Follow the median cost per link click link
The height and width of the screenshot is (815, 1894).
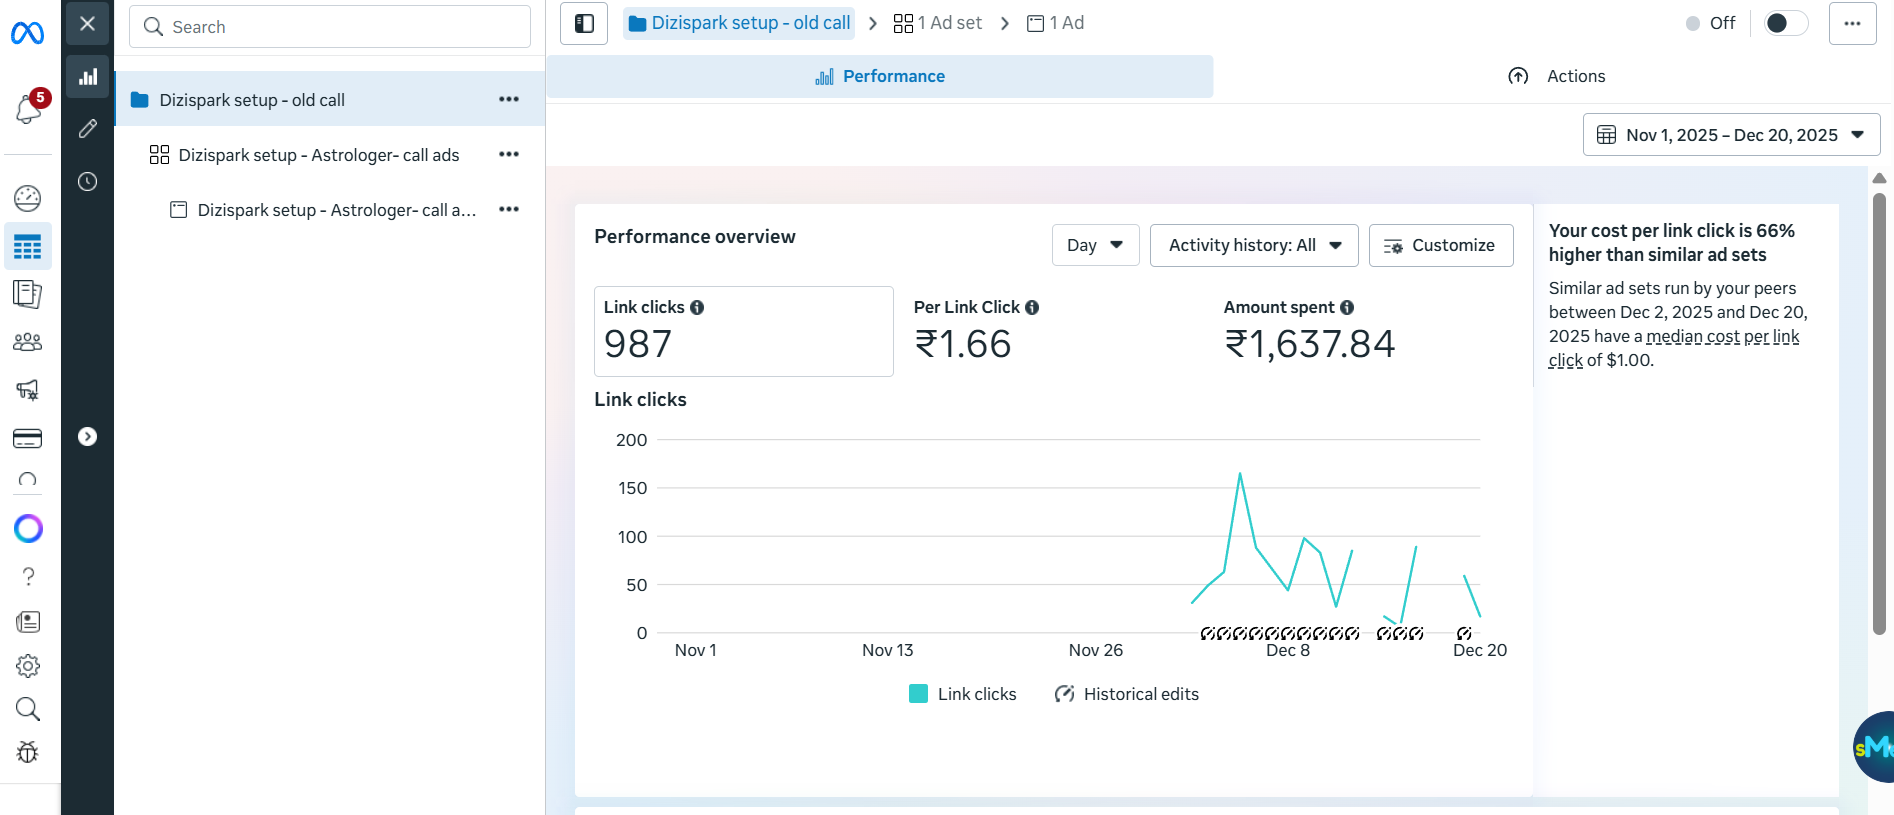tap(1721, 337)
